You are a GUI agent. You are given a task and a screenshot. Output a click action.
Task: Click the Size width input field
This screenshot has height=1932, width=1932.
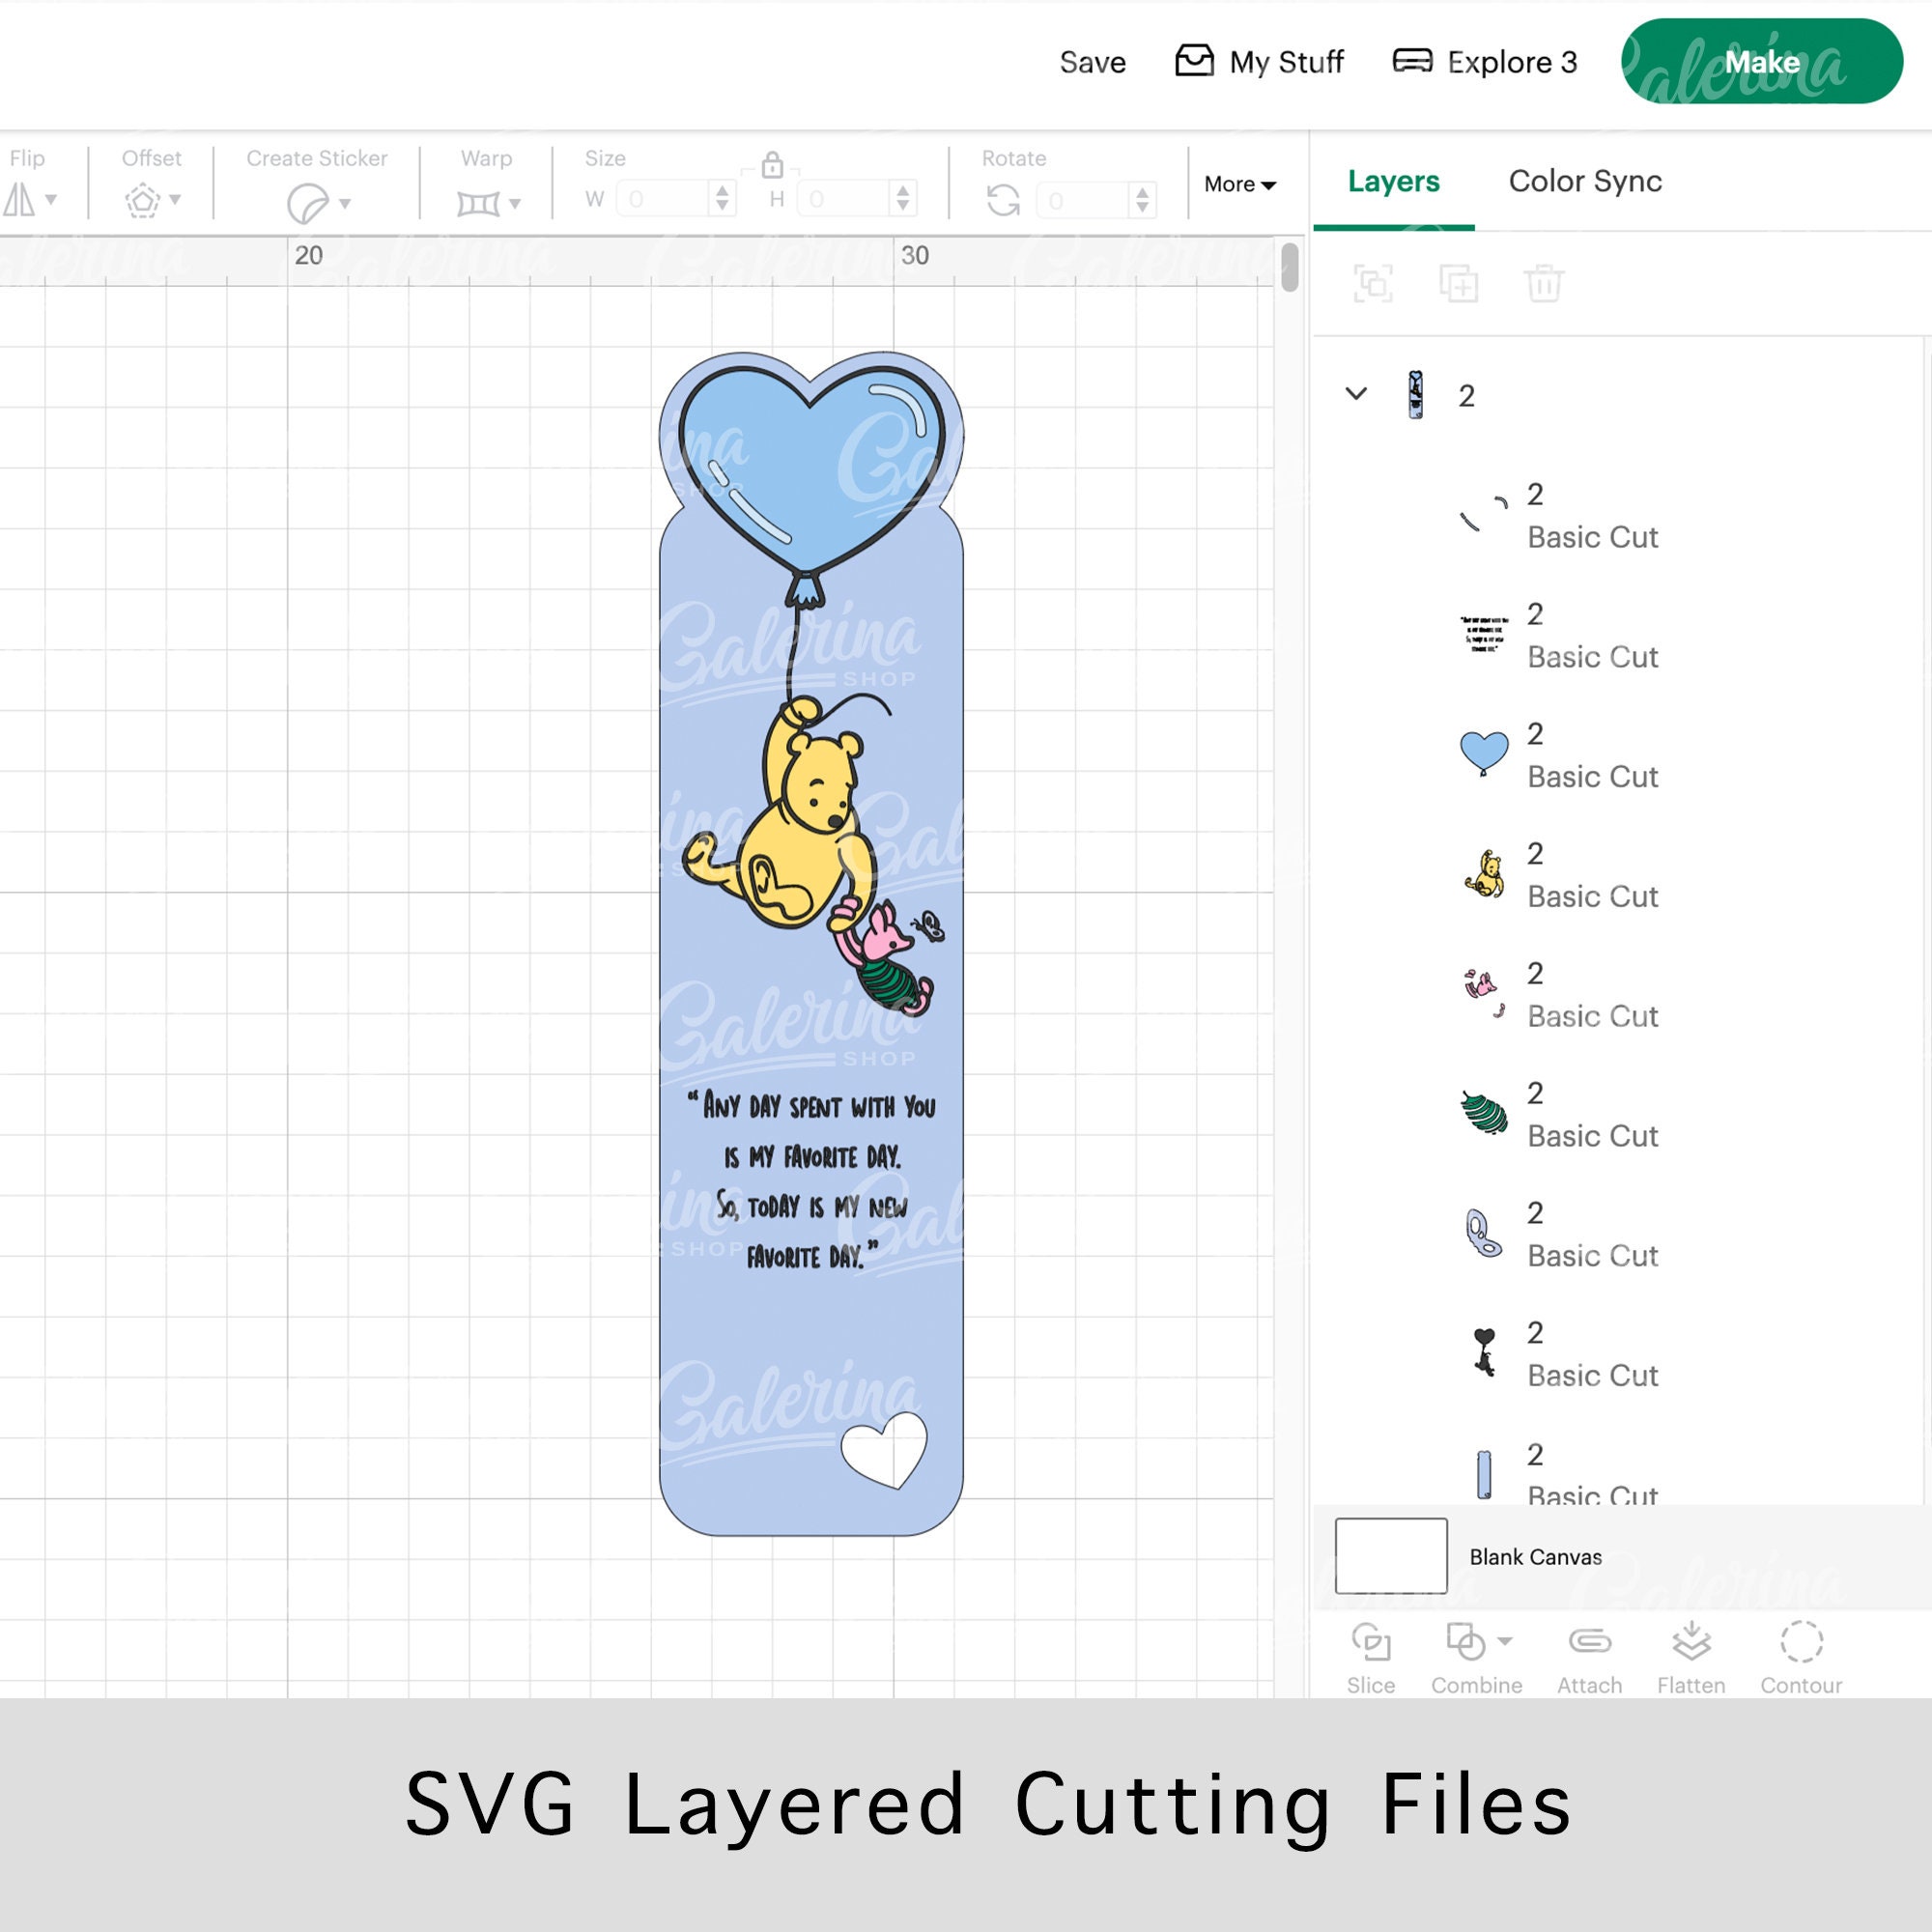point(663,199)
